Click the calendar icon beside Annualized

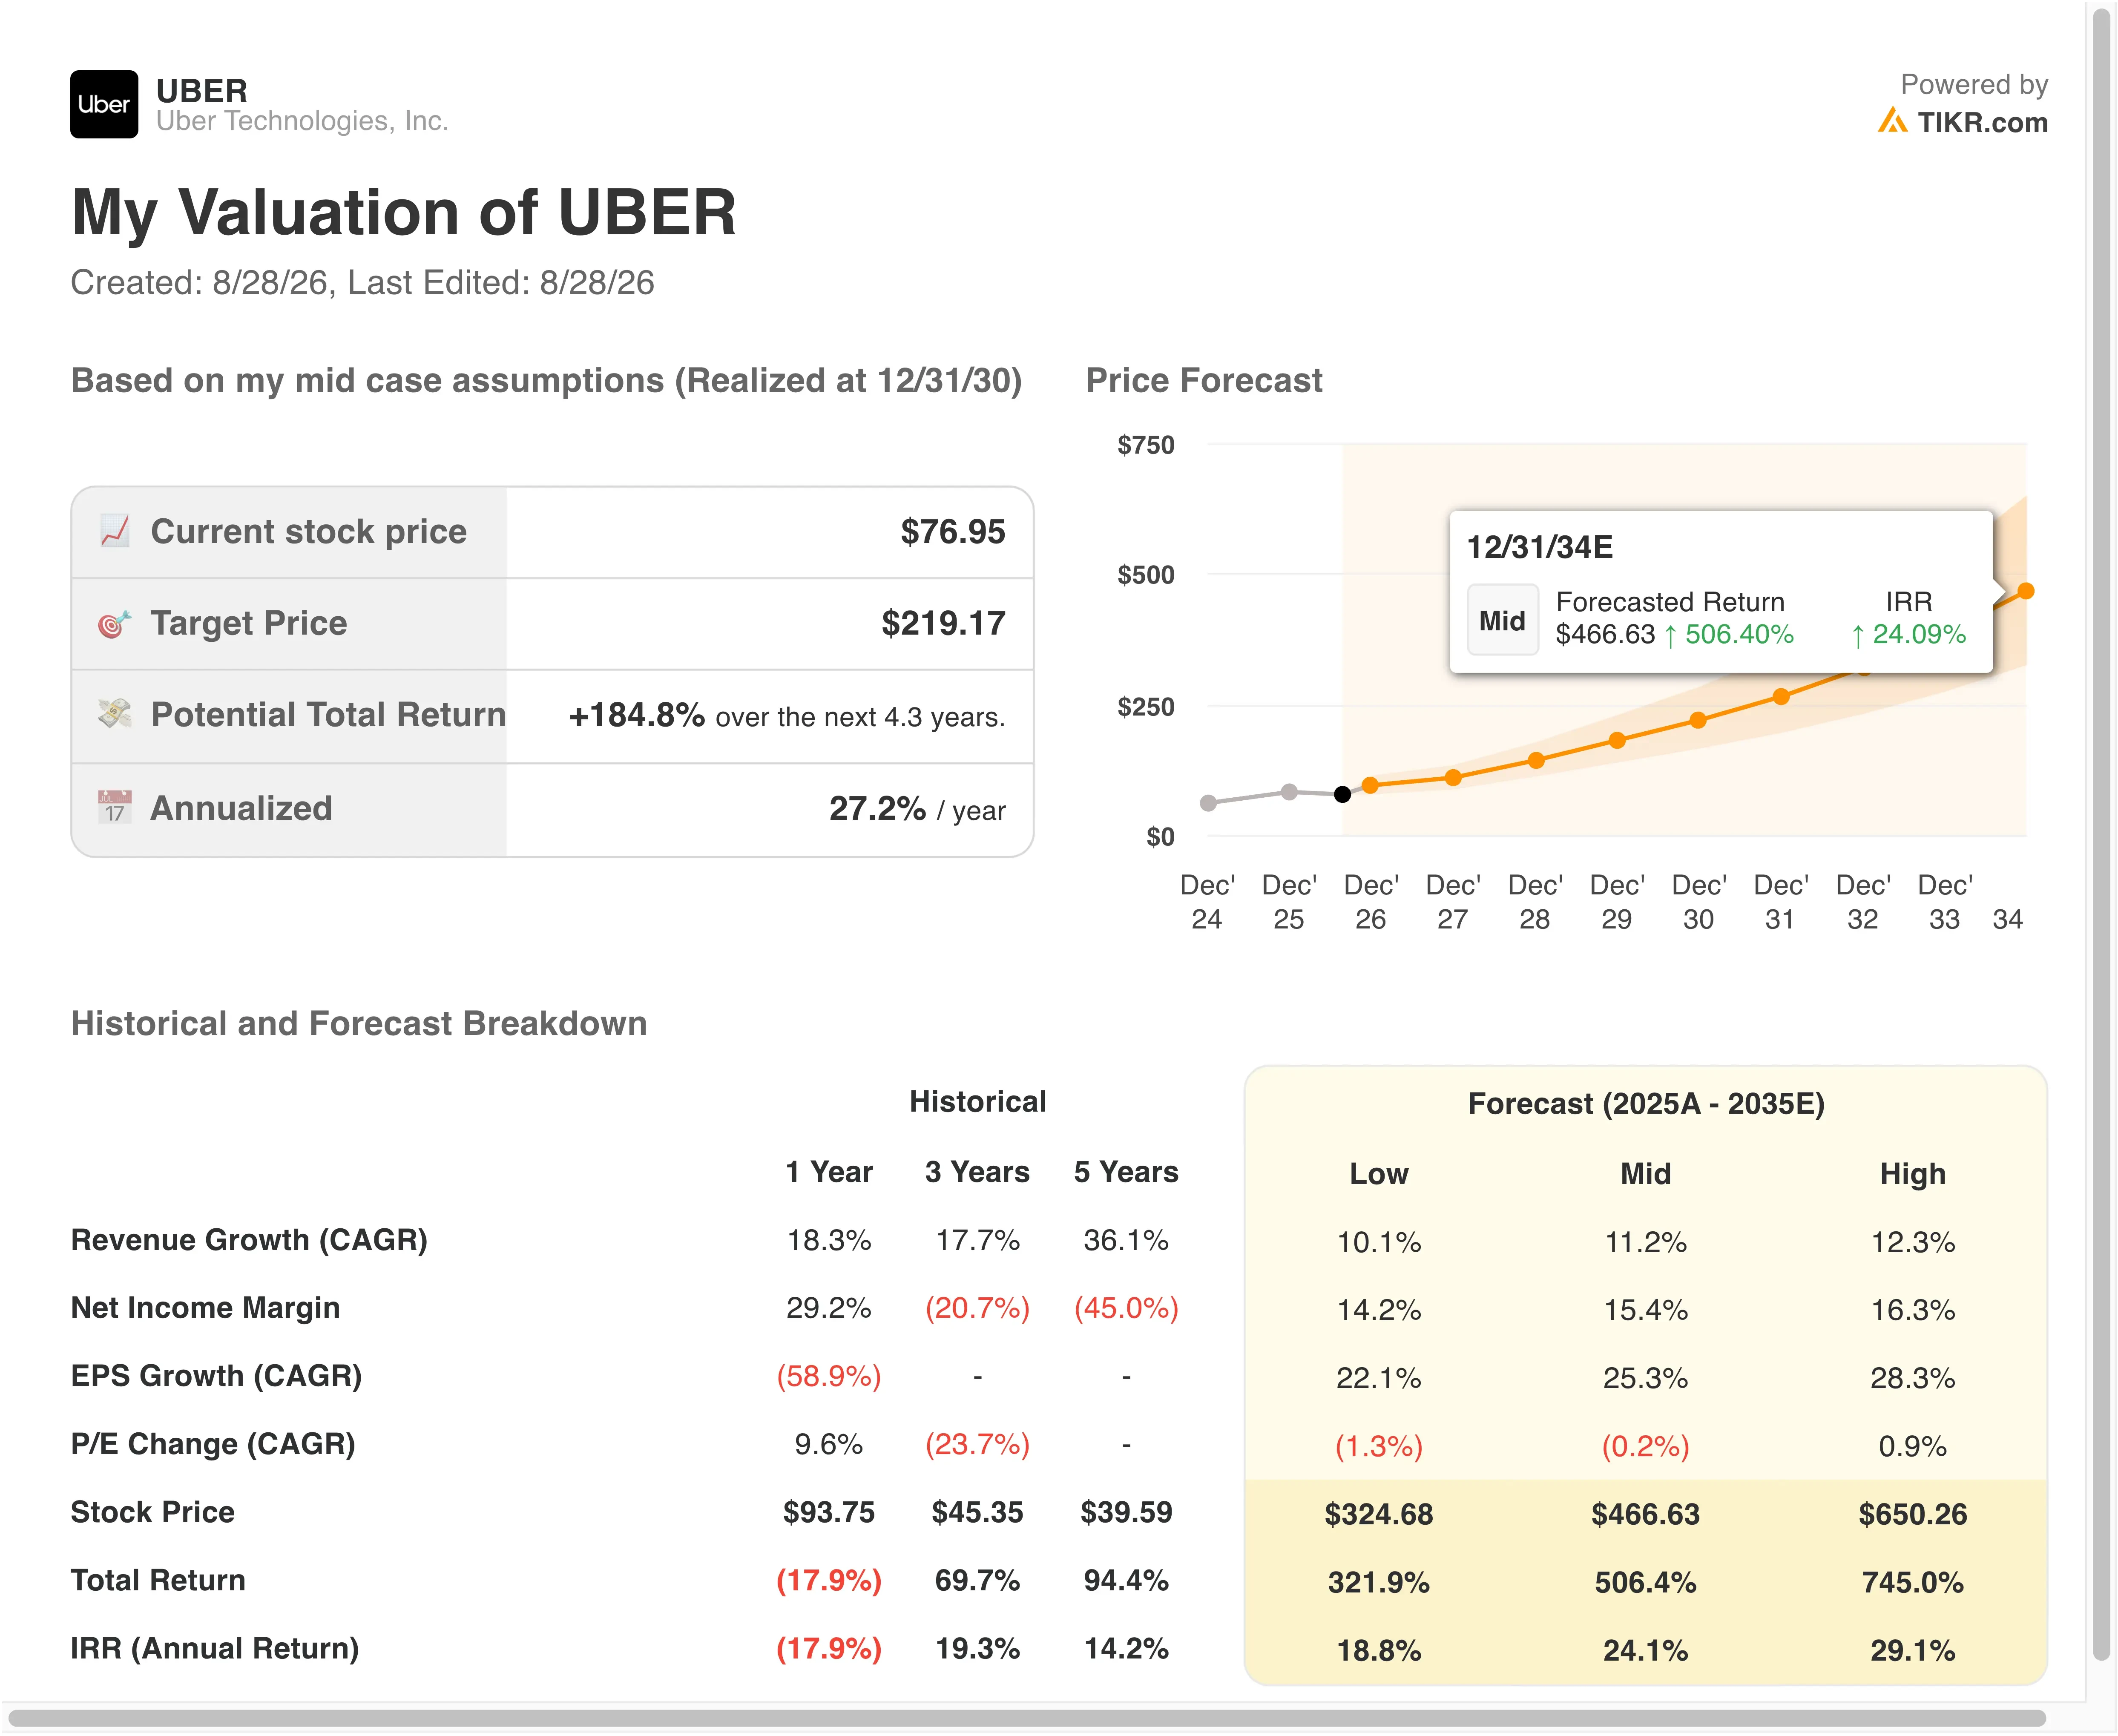click(x=115, y=807)
